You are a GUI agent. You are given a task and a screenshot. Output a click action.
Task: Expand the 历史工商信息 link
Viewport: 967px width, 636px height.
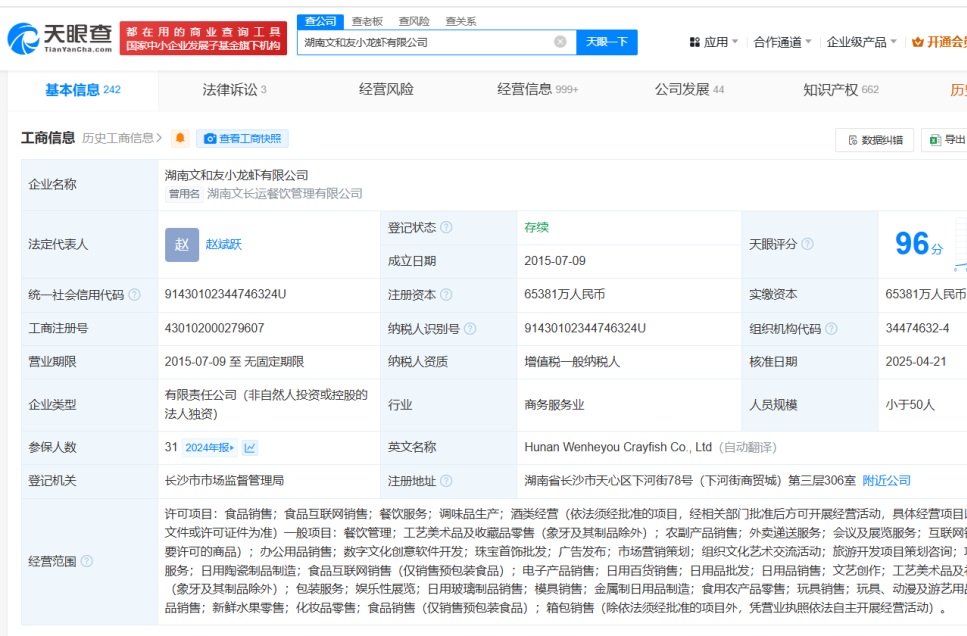tap(122, 138)
